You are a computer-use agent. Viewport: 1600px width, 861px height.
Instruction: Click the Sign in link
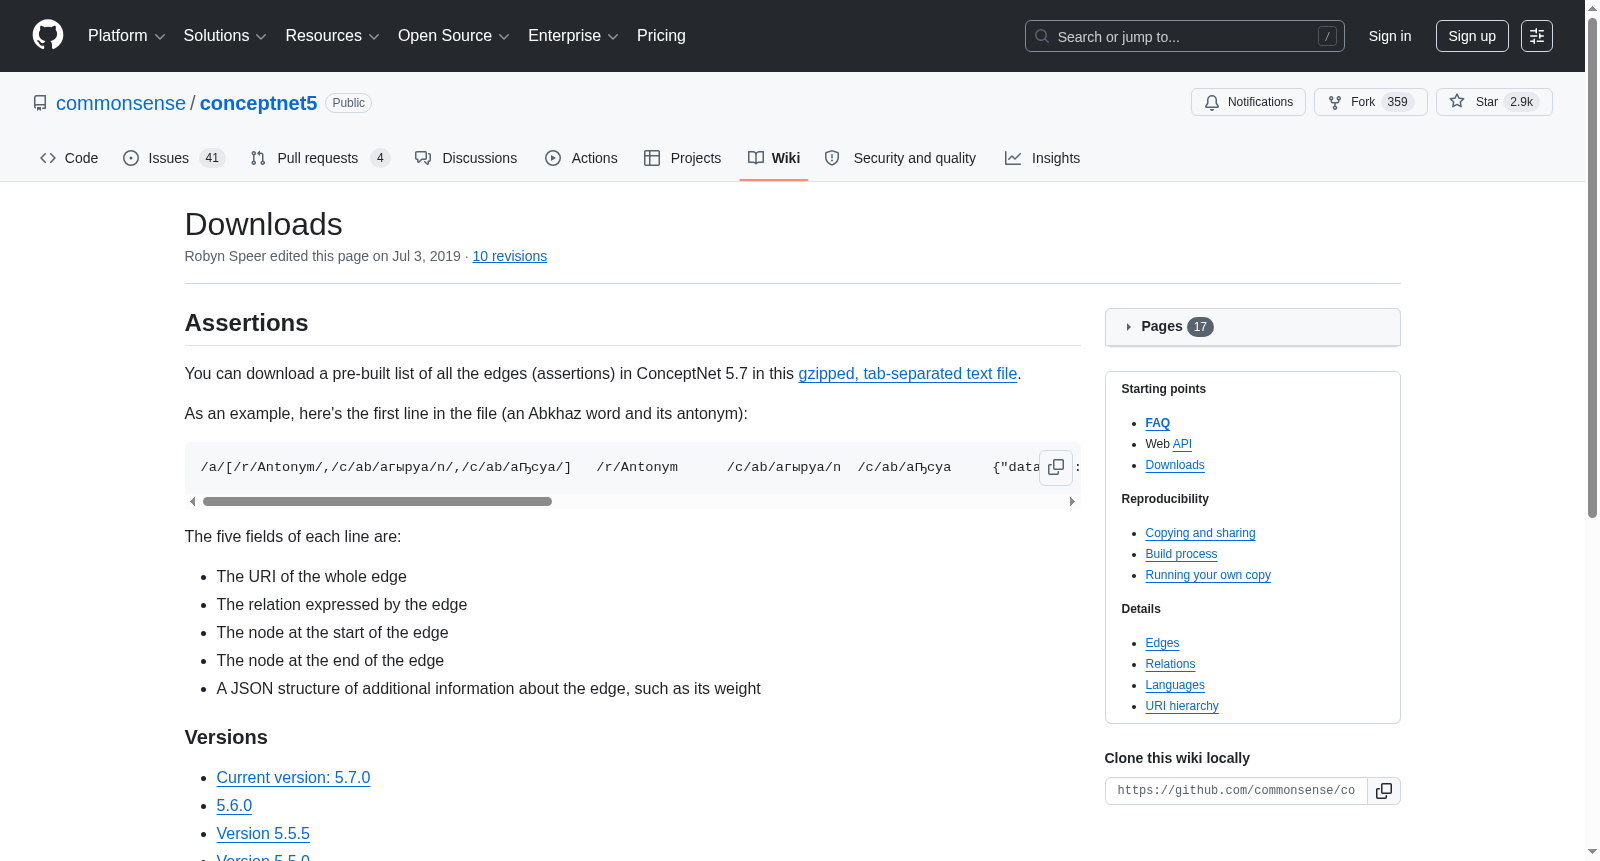1390,36
